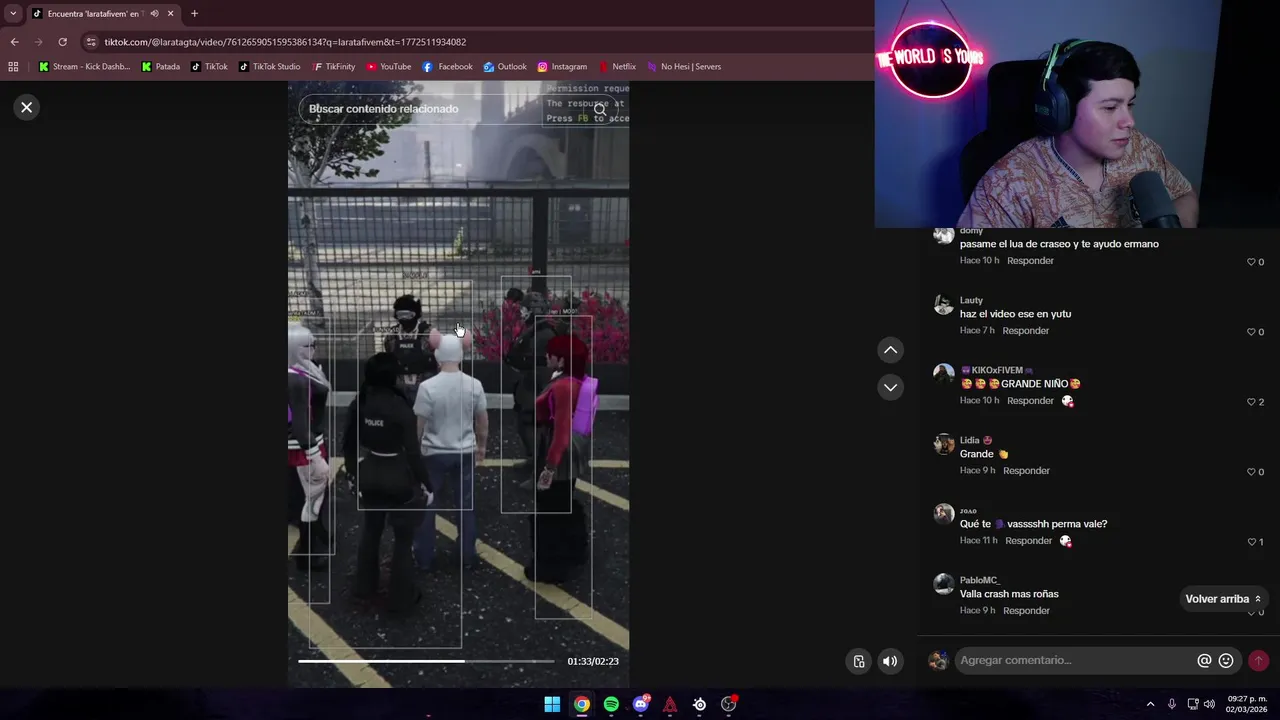Open the TikFinity bookmark

point(334,67)
